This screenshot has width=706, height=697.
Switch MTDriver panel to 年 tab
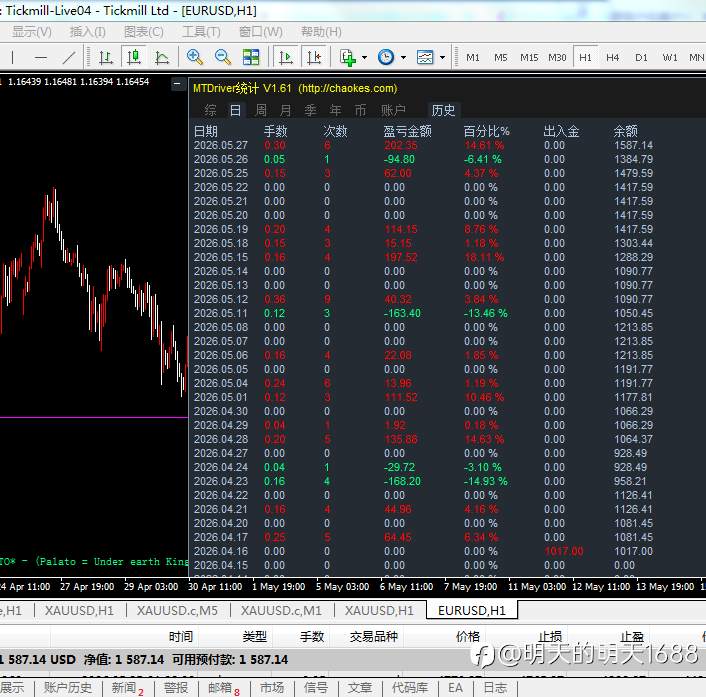(335, 110)
